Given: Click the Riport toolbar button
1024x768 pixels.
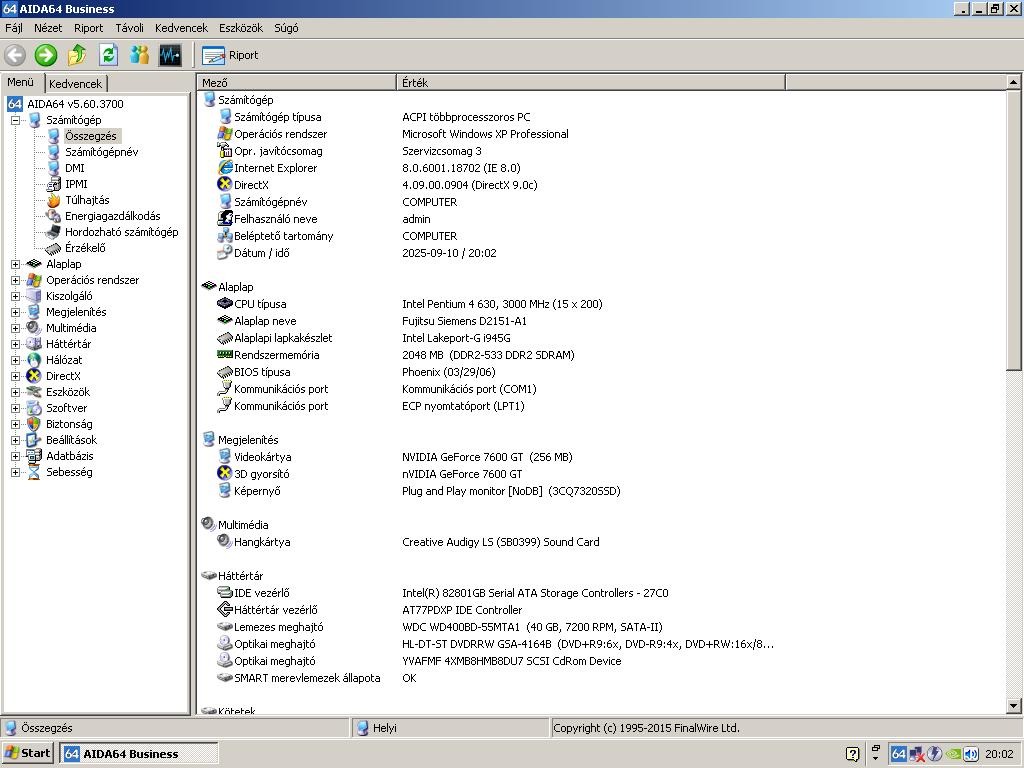Looking at the screenshot, I should (230, 56).
